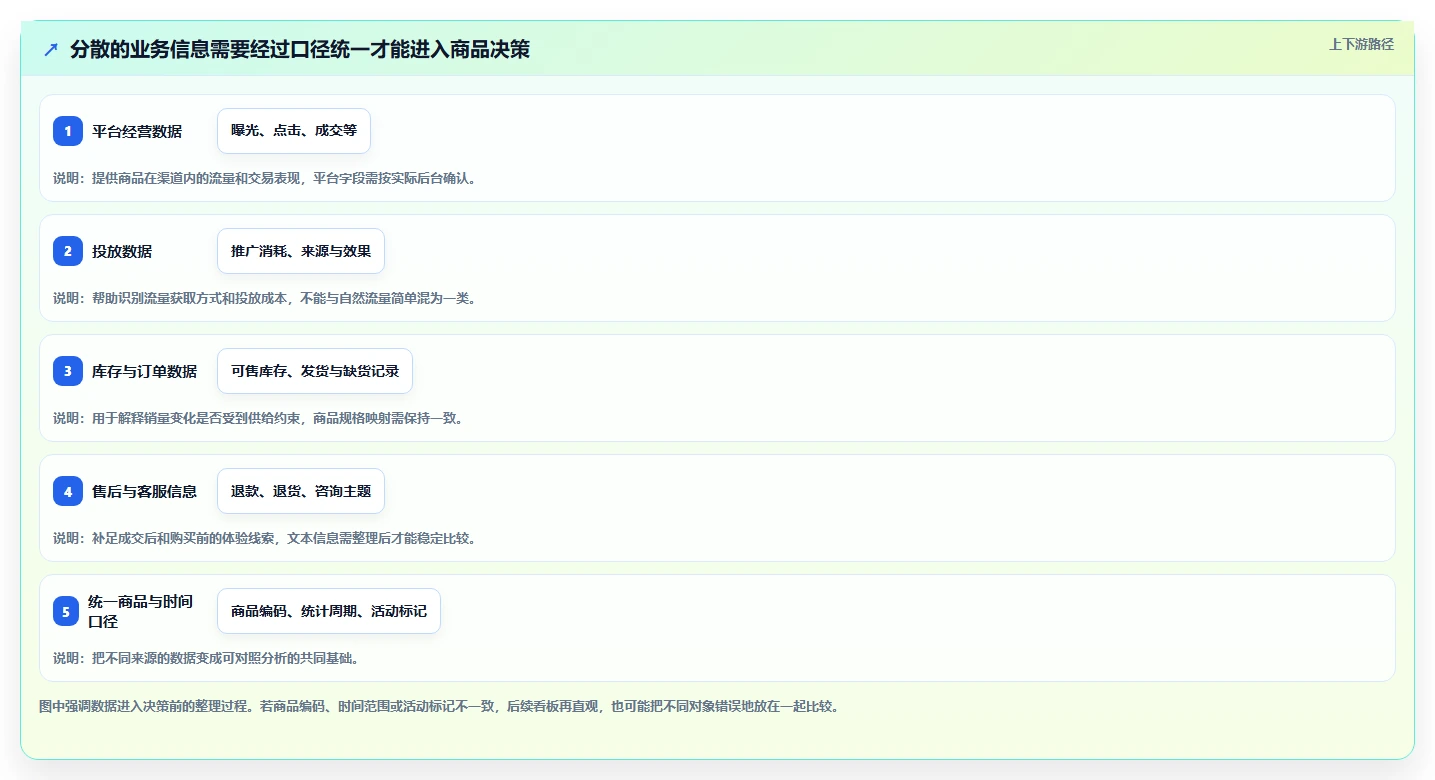
Task: Click the 推广消耗、来源与效果 tag
Action: coord(301,251)
